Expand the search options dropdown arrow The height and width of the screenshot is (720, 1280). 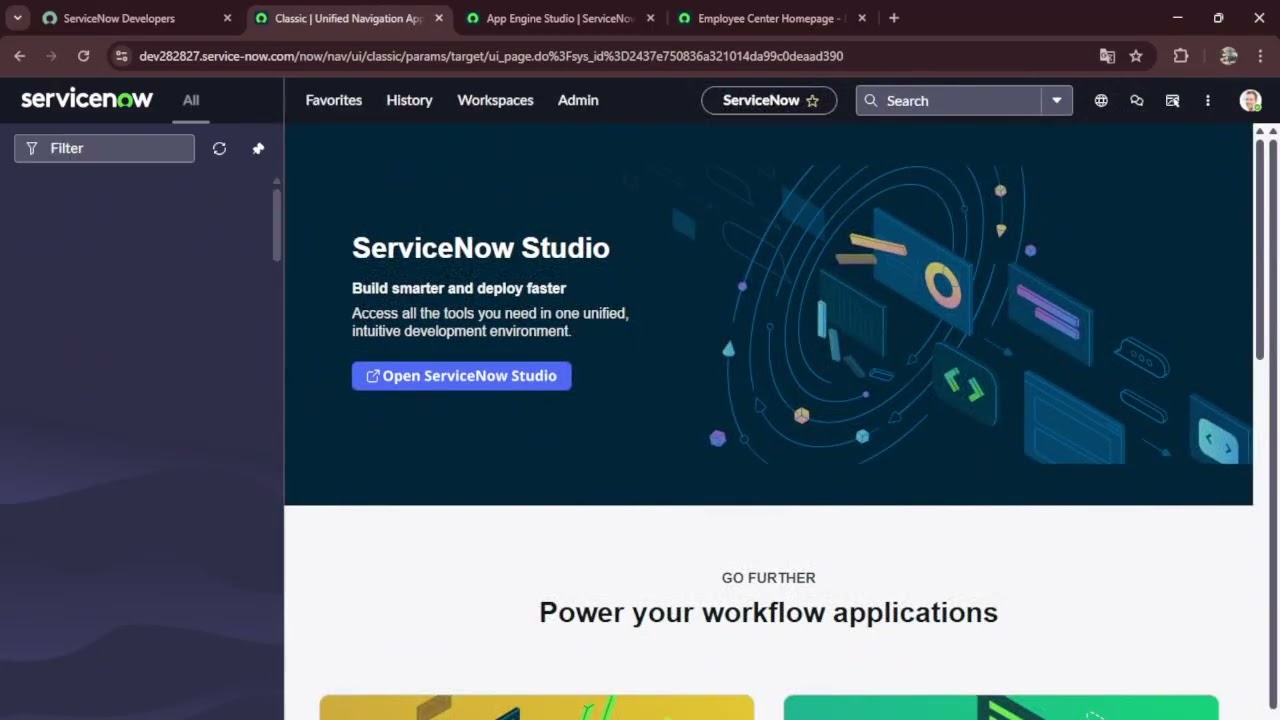point(1057,100)
